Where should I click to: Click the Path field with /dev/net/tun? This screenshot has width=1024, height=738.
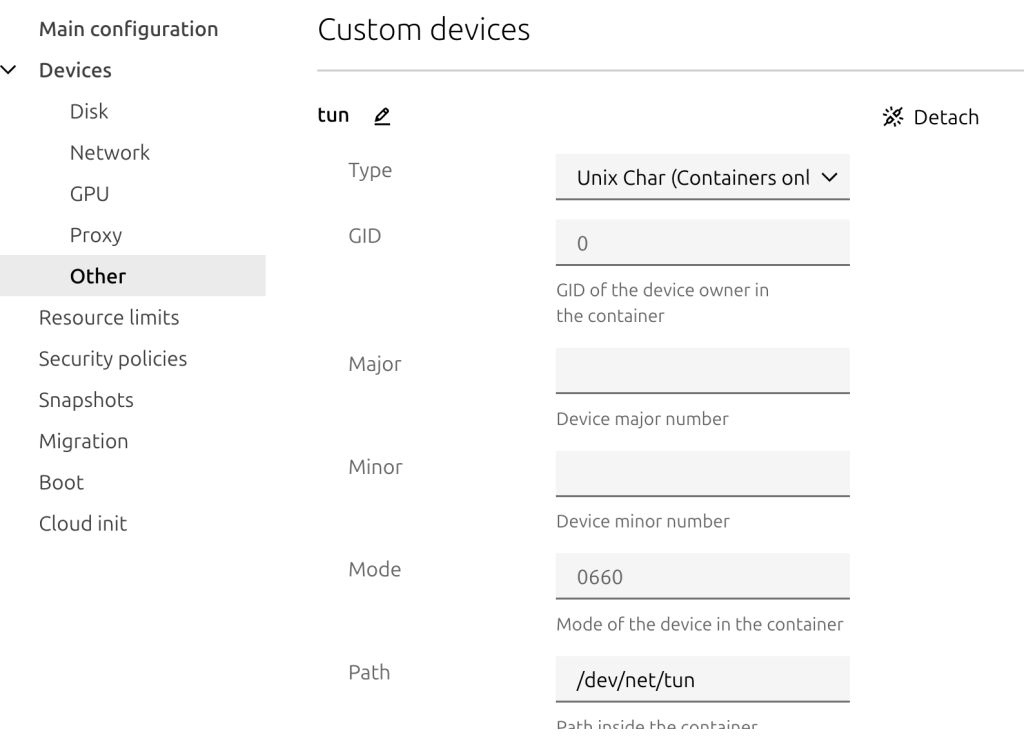pyautogui.click(x=702, y=680)
